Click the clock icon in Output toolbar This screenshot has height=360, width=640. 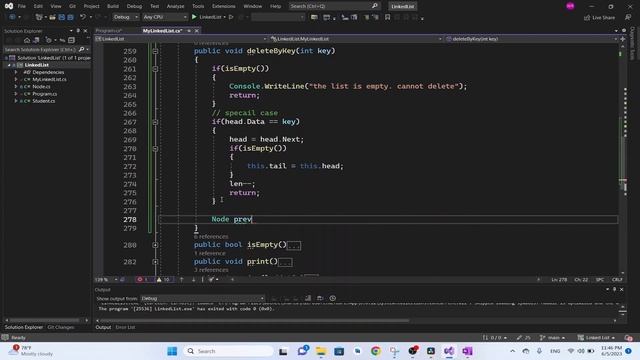click(333, 298)
